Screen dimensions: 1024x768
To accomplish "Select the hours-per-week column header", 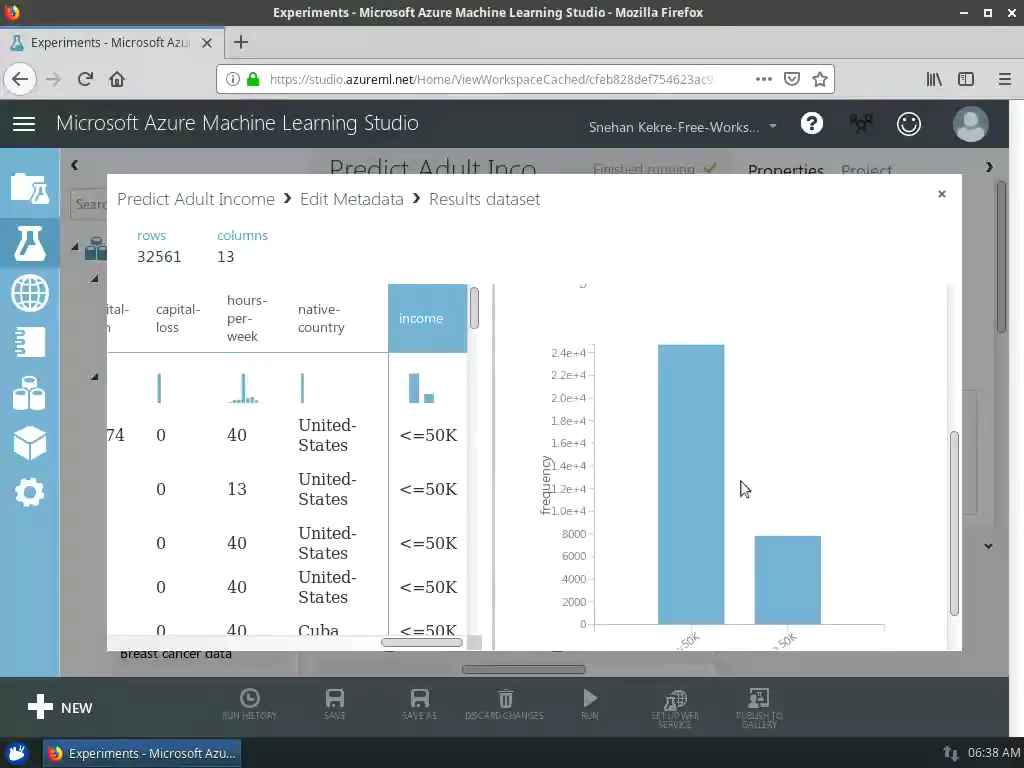I will click(247, 318).
